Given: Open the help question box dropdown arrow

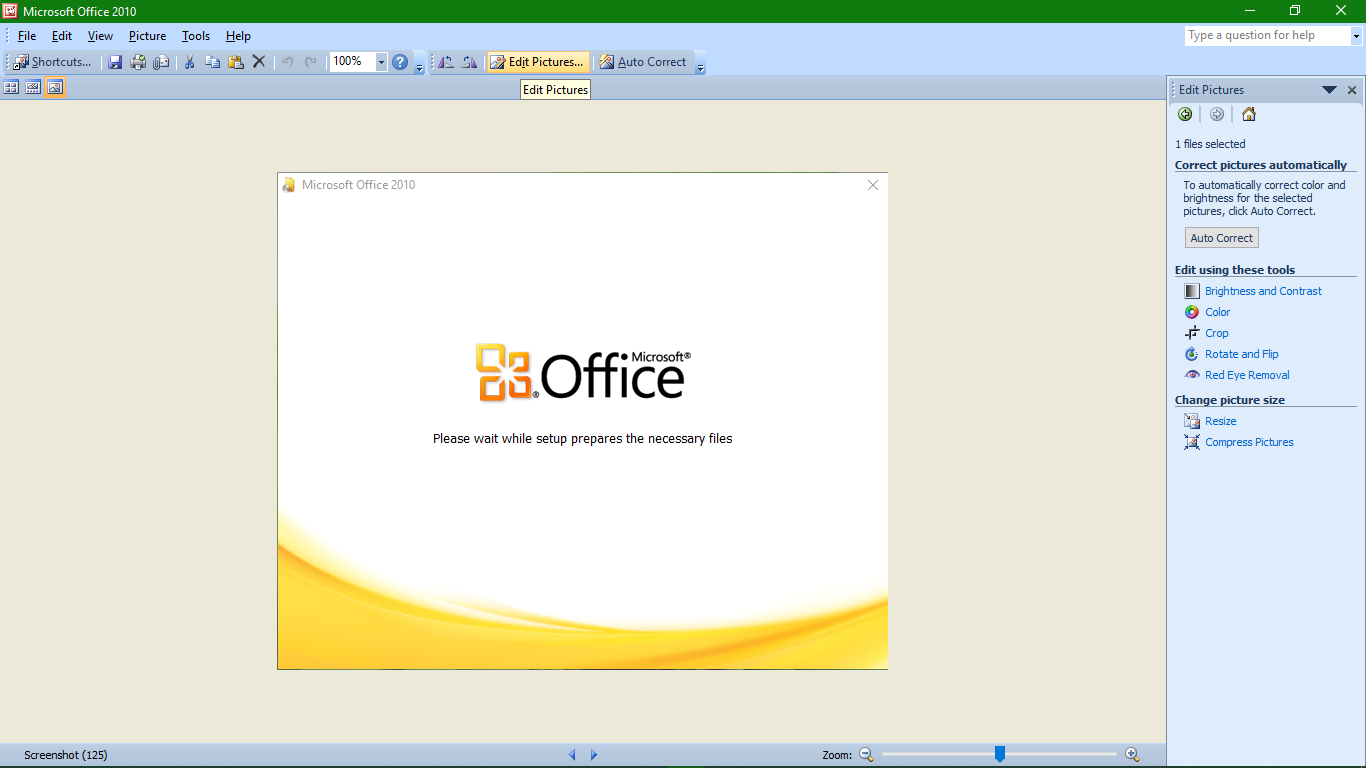Looking at the screenshot, I should pyautogui.click(x=1357, y=36).
